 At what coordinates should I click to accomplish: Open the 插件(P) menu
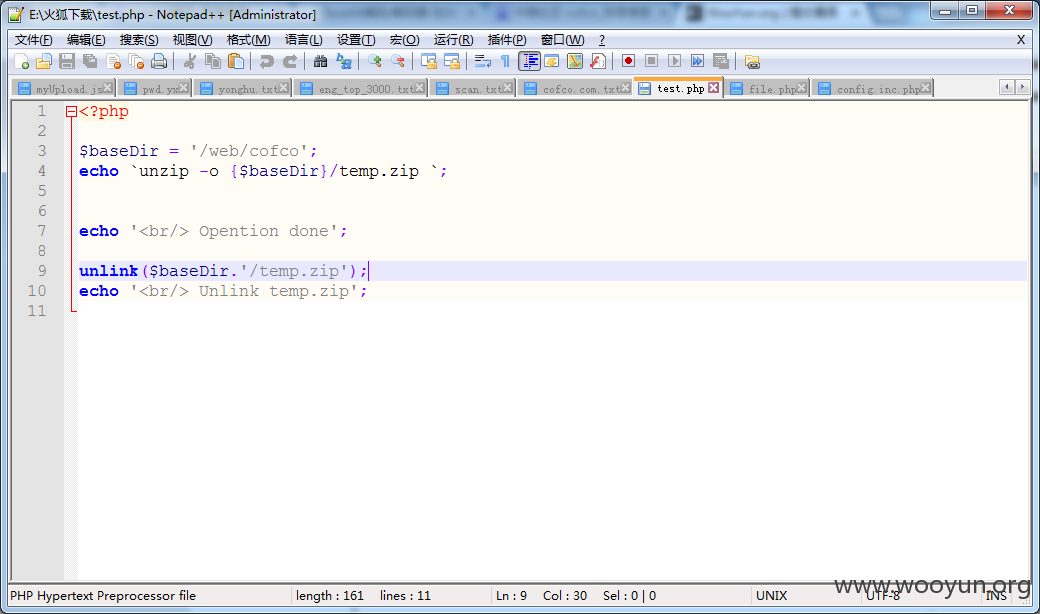[507, 40]
